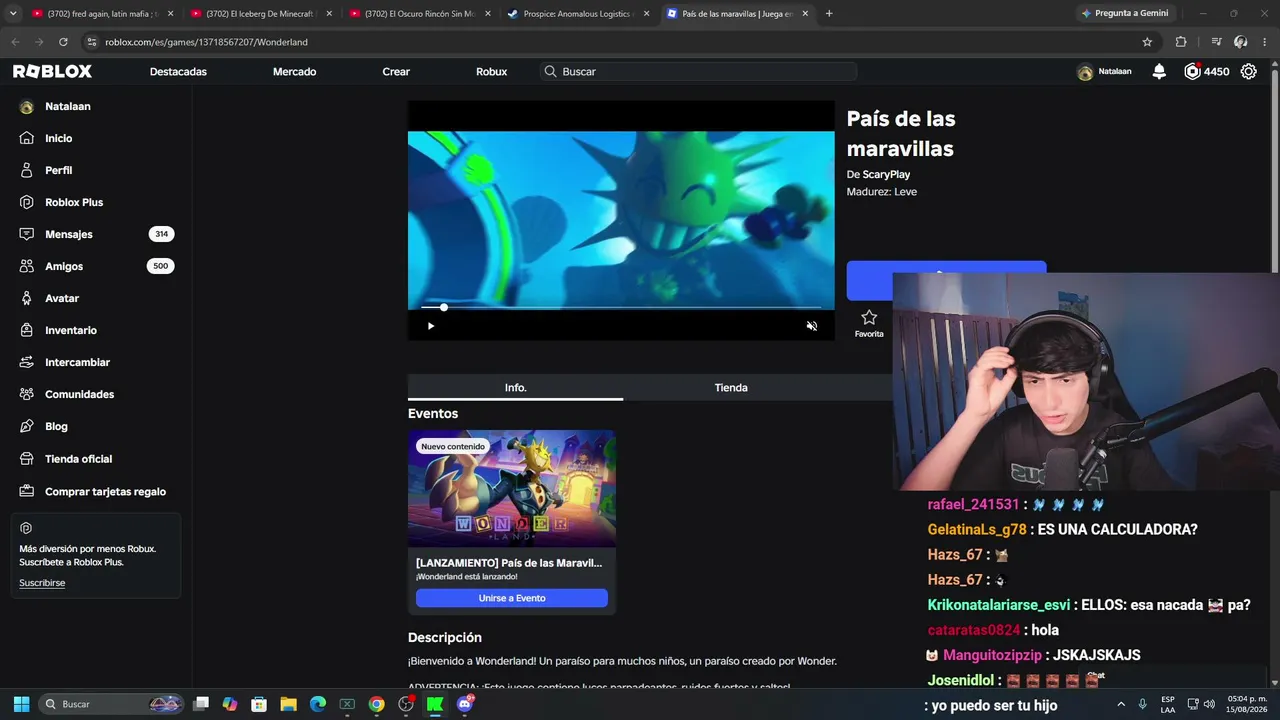Switch to the Info. tab

tap(515, 387)
